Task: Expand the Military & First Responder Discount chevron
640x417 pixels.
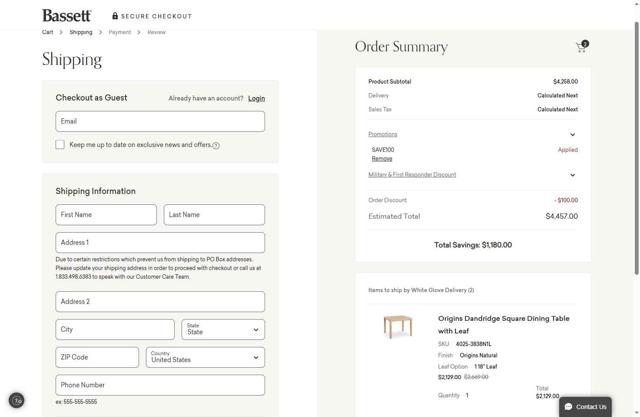Action: click(572, 175)
